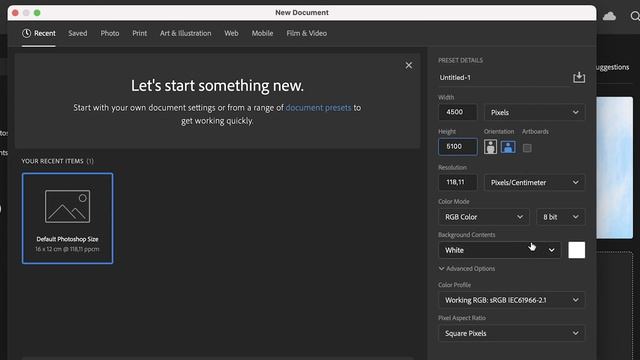Image resolution: width=640 pixels, height=360 pixels.
Task: Open the Color Profile dropdown
Action: tap(511, 300)
